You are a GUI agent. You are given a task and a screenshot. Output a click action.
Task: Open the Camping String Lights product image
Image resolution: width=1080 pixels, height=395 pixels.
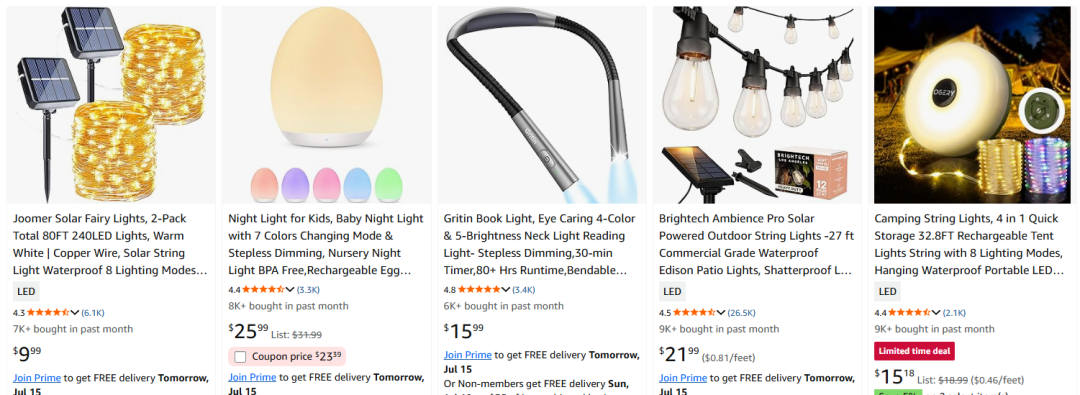(973, 105)
